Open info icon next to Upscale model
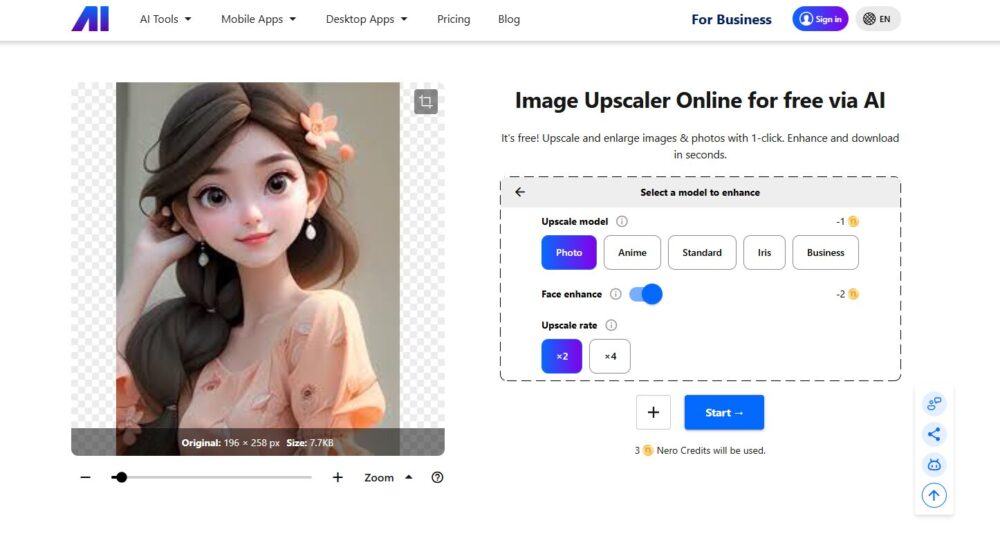The image size is (1000, 534). (622, 221)
